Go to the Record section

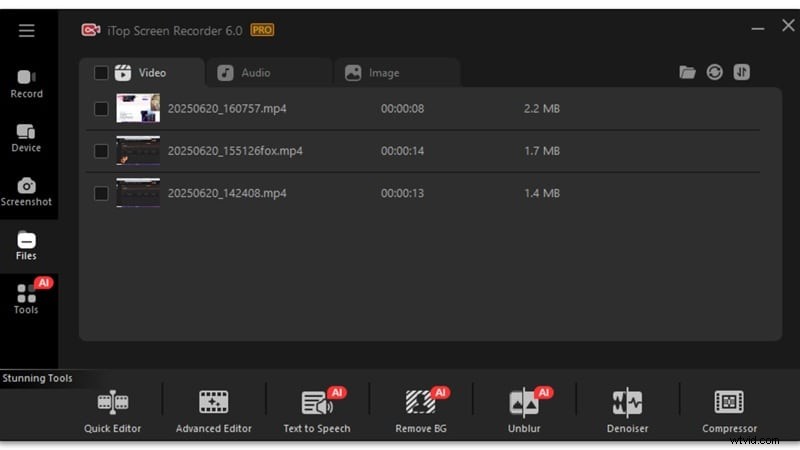point(27,84)
